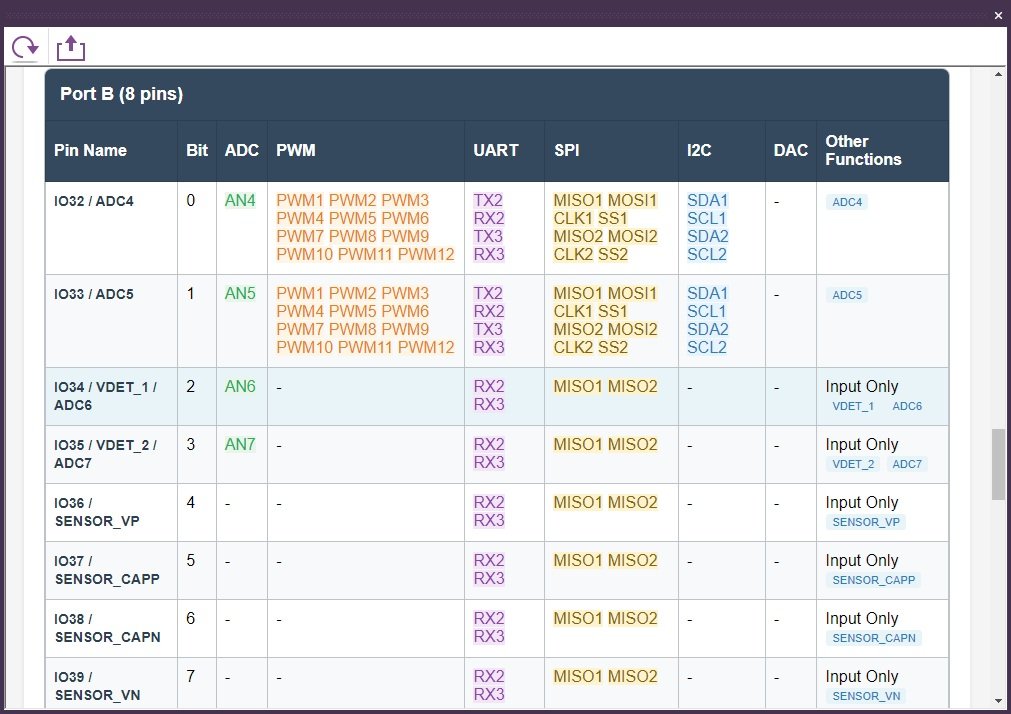
Task: Click the vertical scrollbar thumb
Action: 997,464
